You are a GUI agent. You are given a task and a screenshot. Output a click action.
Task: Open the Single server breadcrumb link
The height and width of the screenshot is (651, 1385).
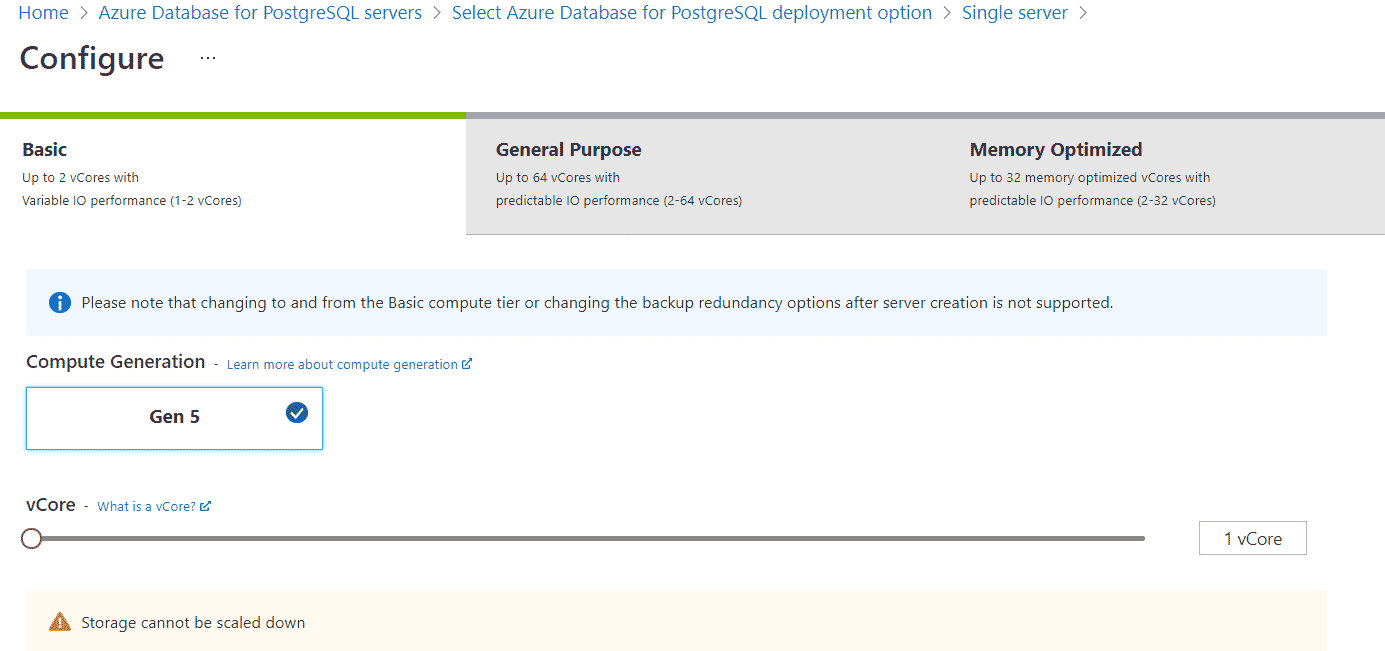click(1015, 12)
